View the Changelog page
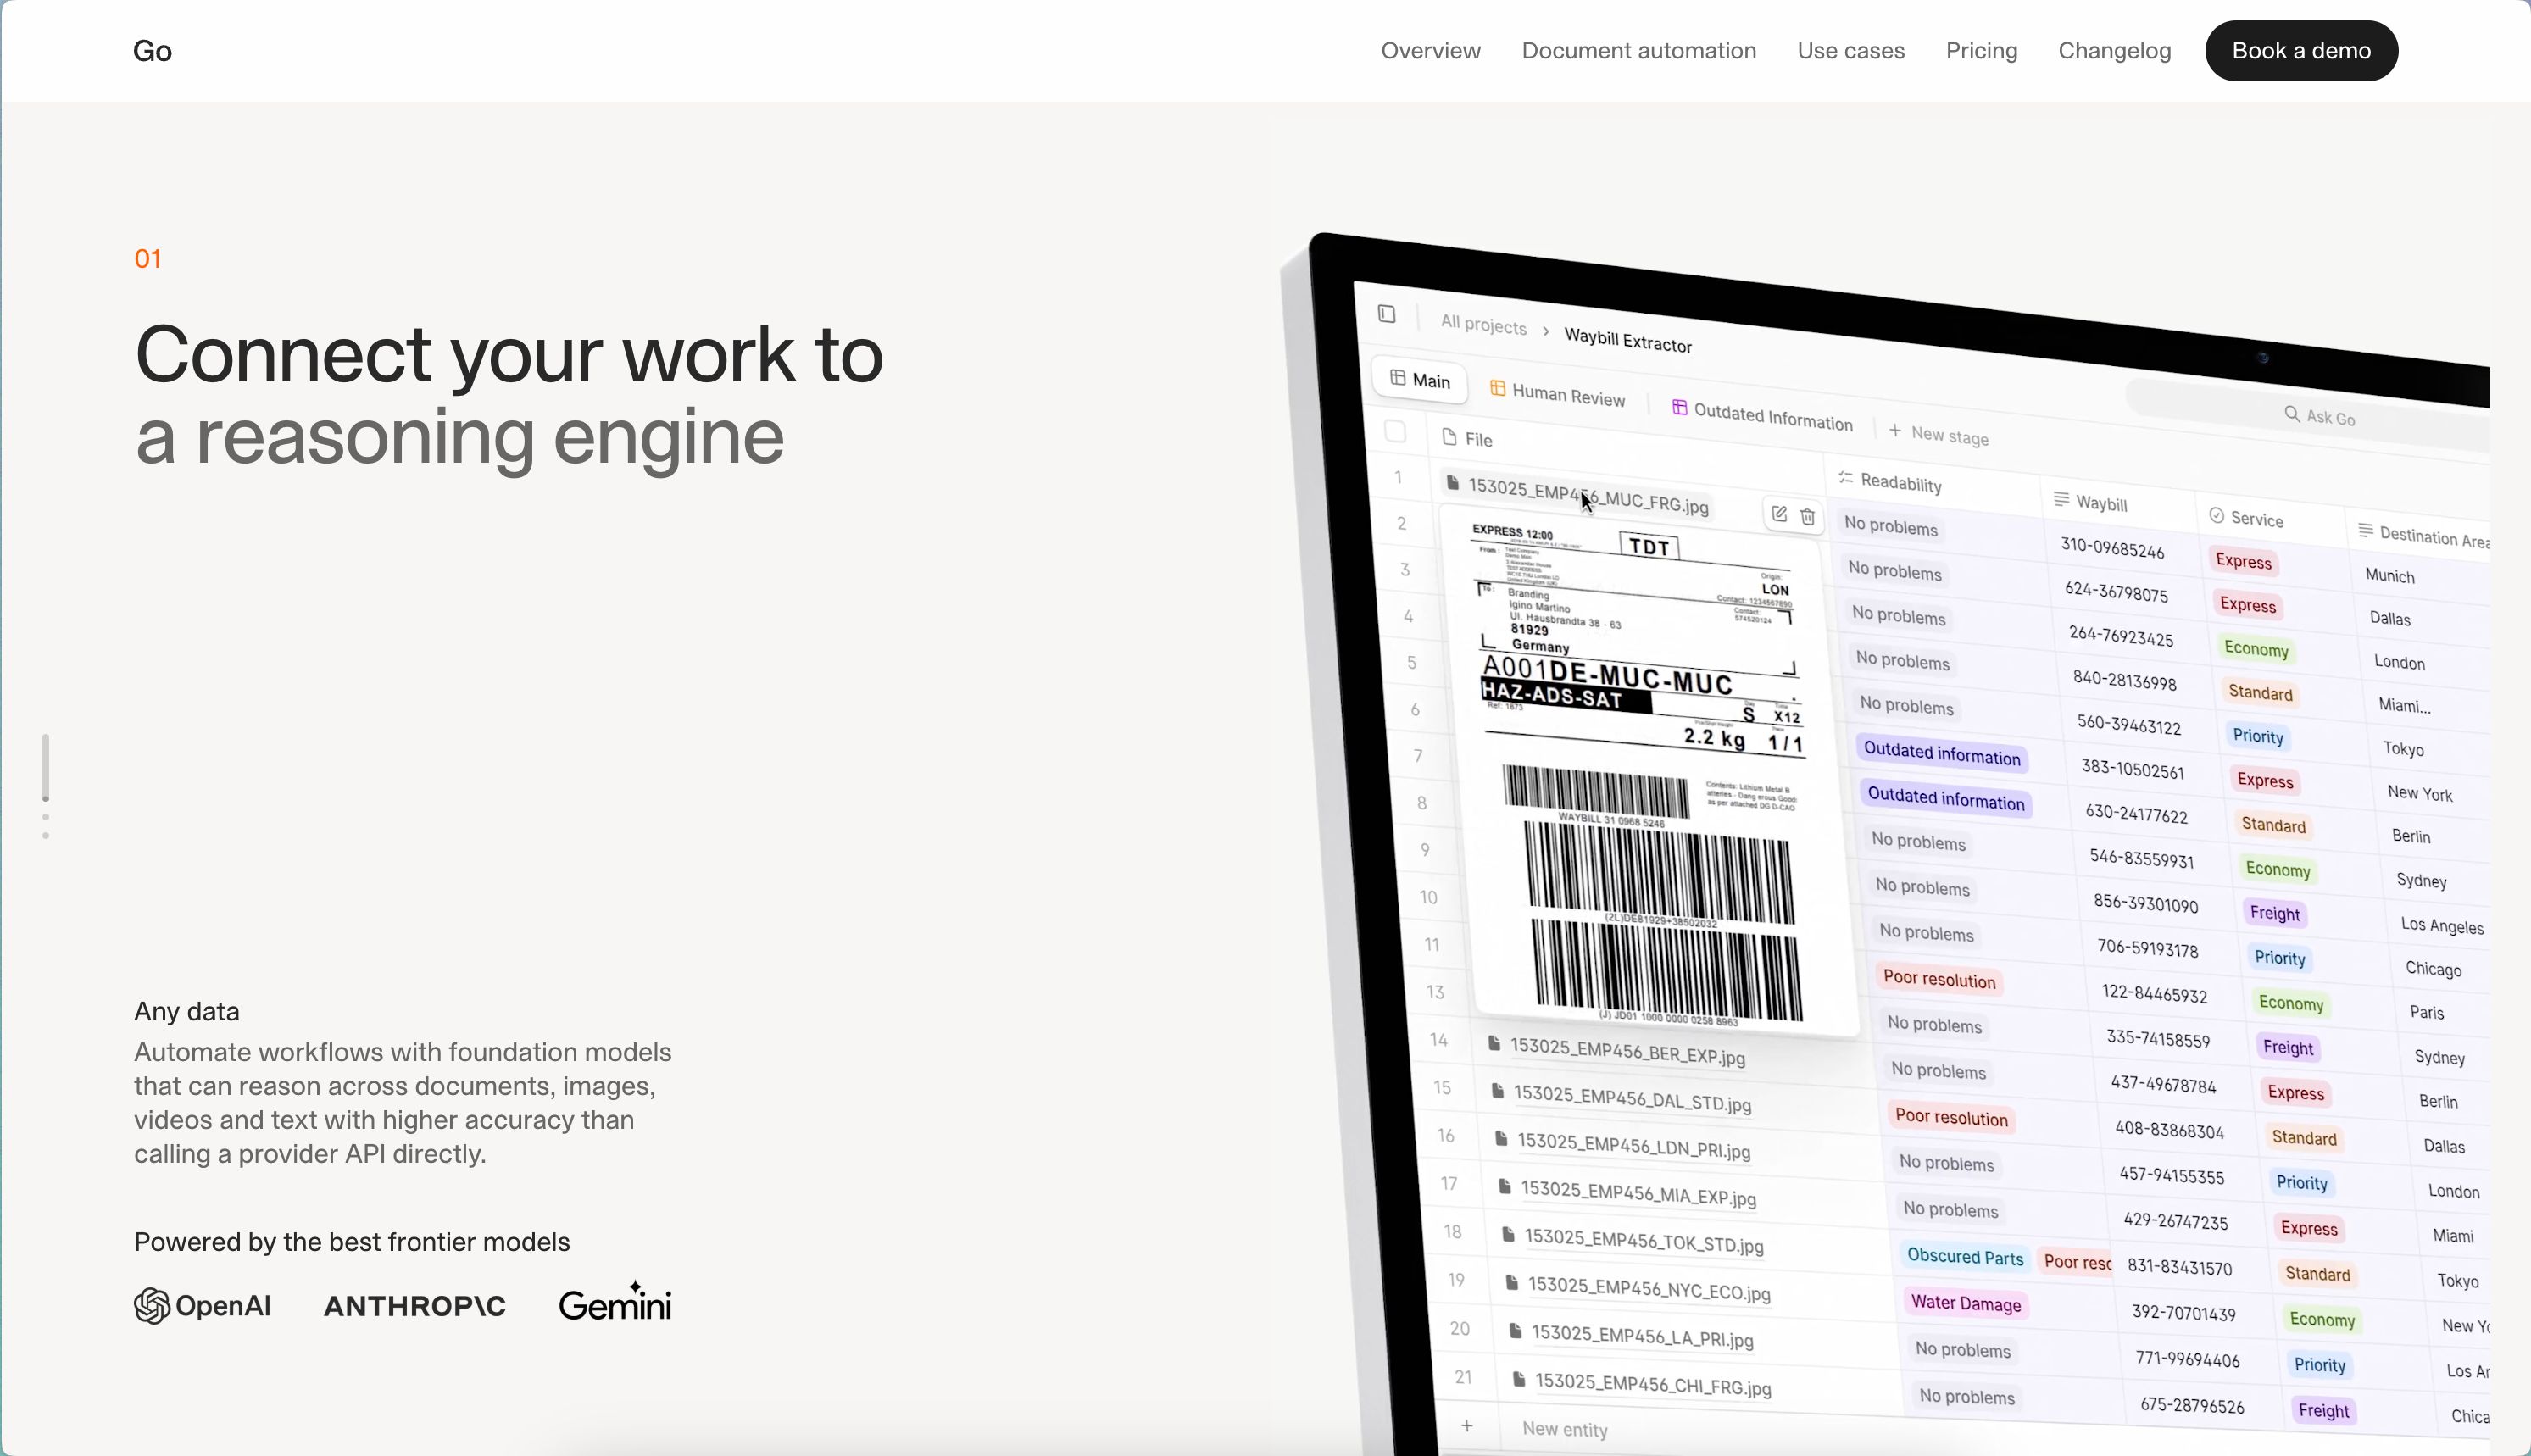The width and height of the screenshot is (2531, 1456). (x=2114, y=51)
